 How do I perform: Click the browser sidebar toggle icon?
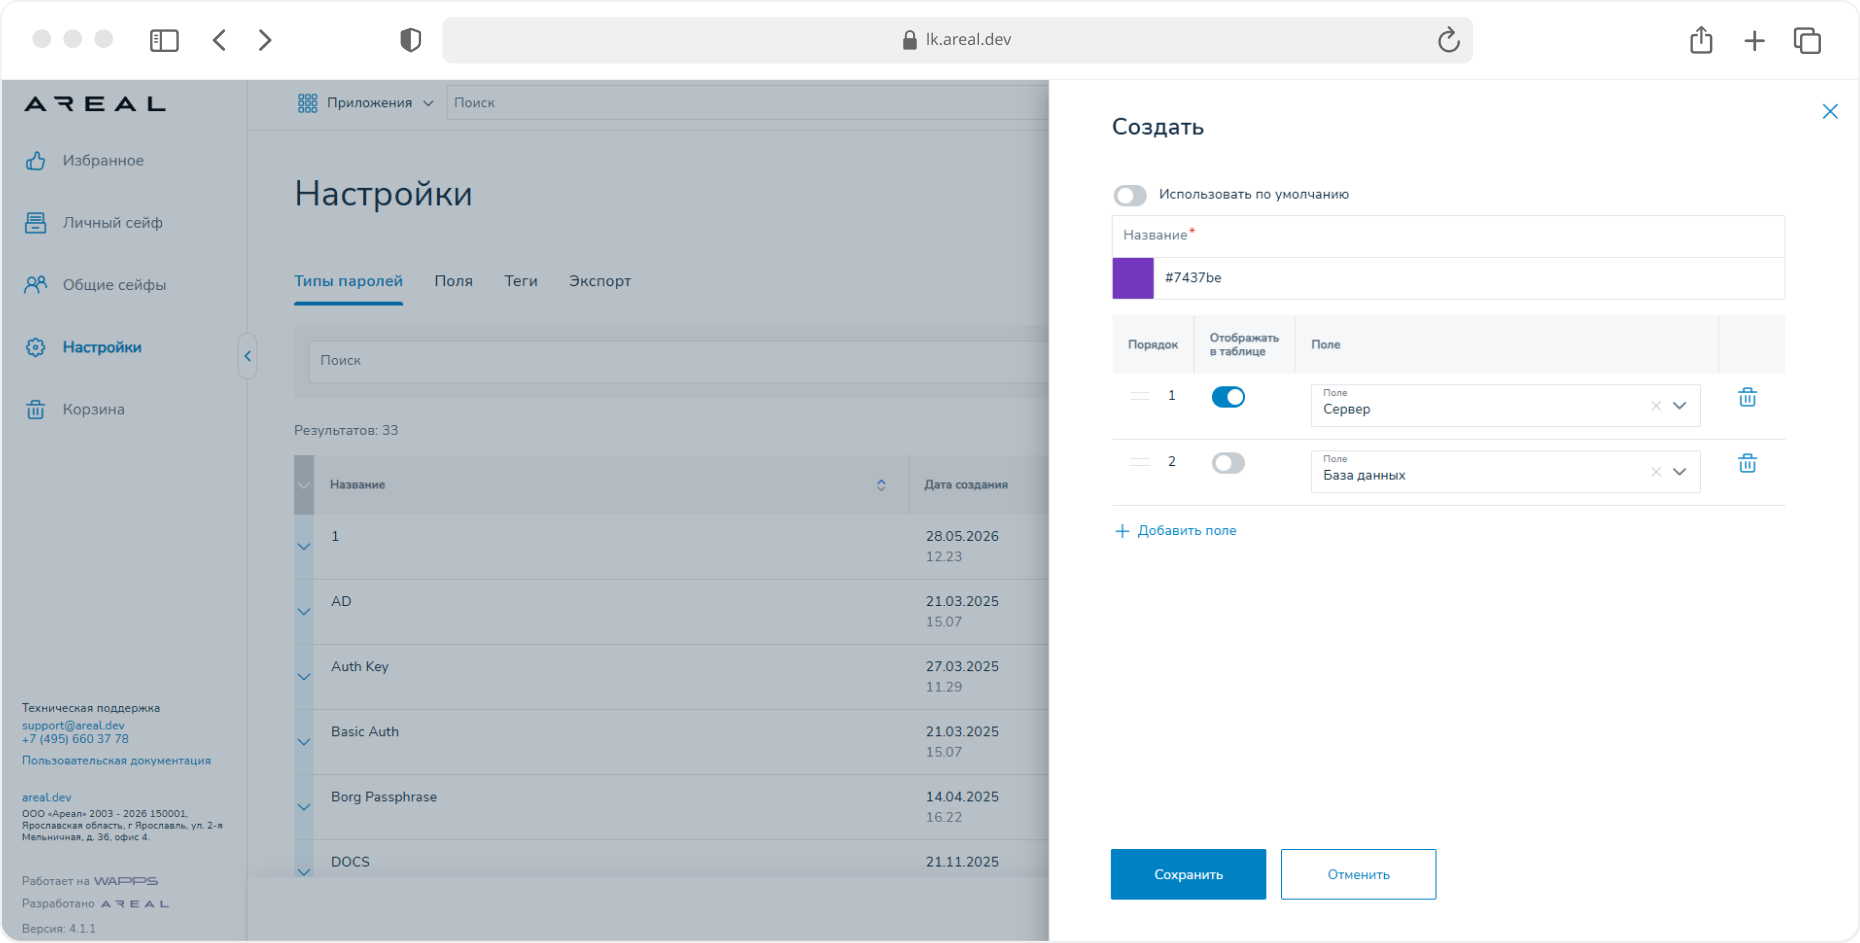164,40
